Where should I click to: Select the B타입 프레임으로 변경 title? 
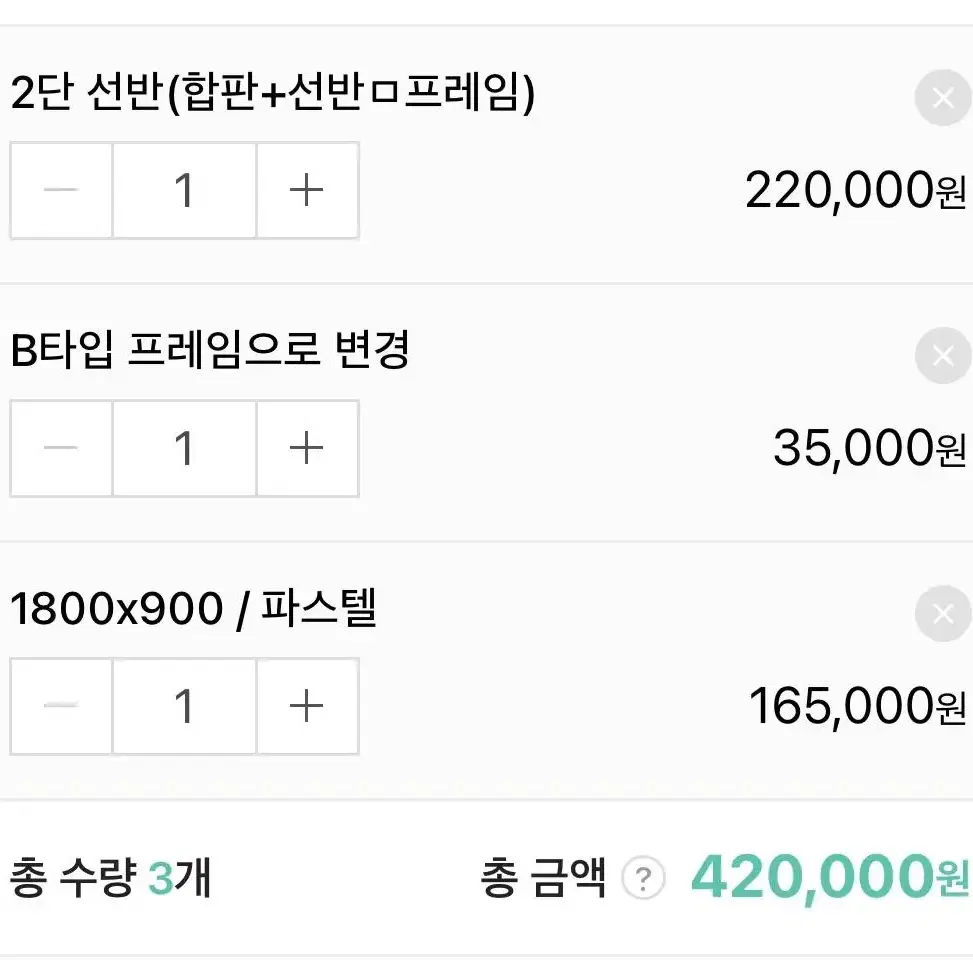click(210, 349)
